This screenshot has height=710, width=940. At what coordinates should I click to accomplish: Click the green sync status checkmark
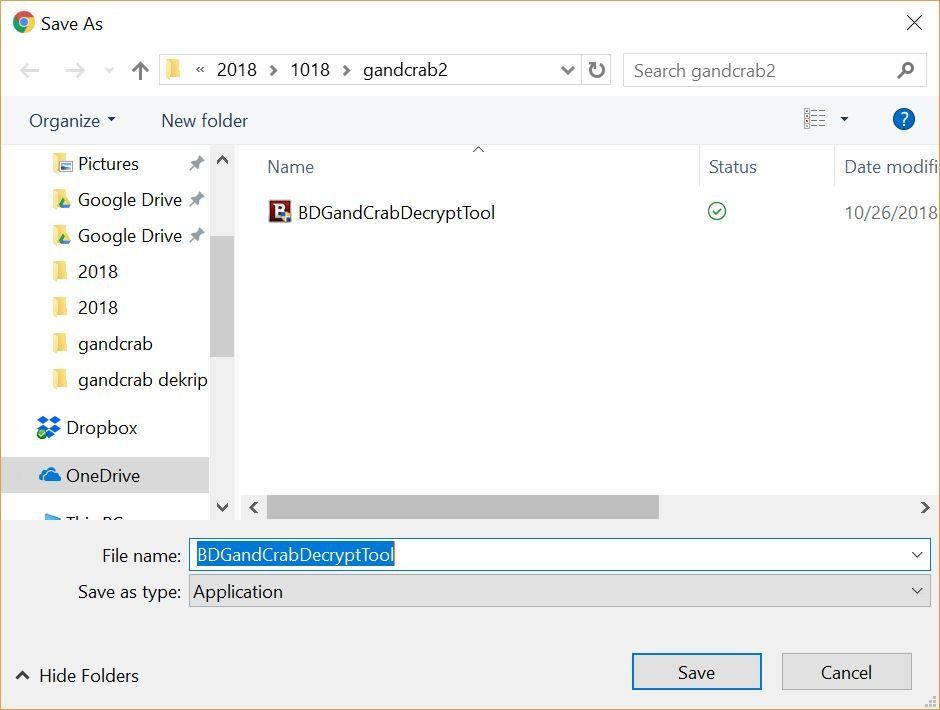(717, 211)
